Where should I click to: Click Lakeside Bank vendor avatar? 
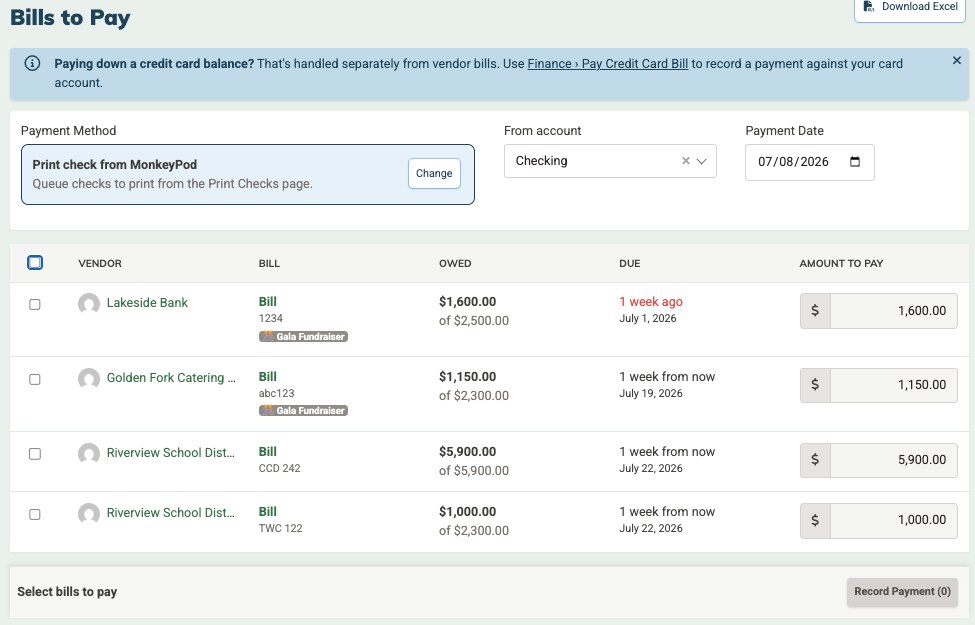coord(89,303)
